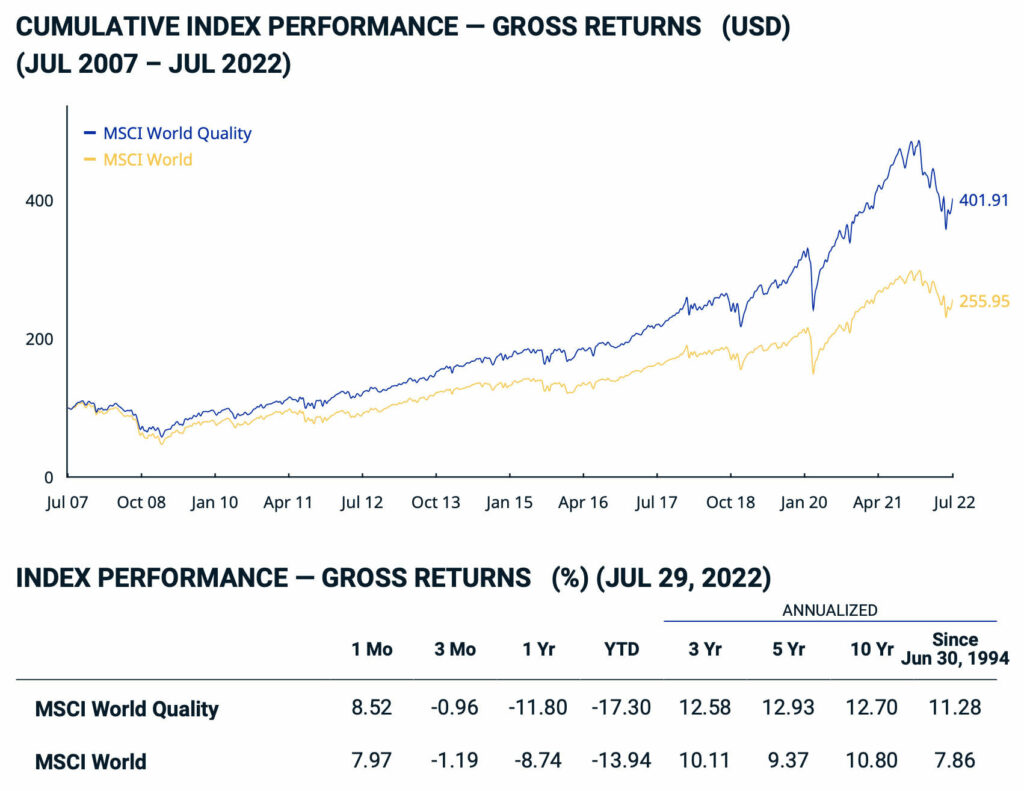Image resolution: width=1024 pixels, height=791 pixels.
Task: Click the MSCI World legend label
Action: [148, 160]
